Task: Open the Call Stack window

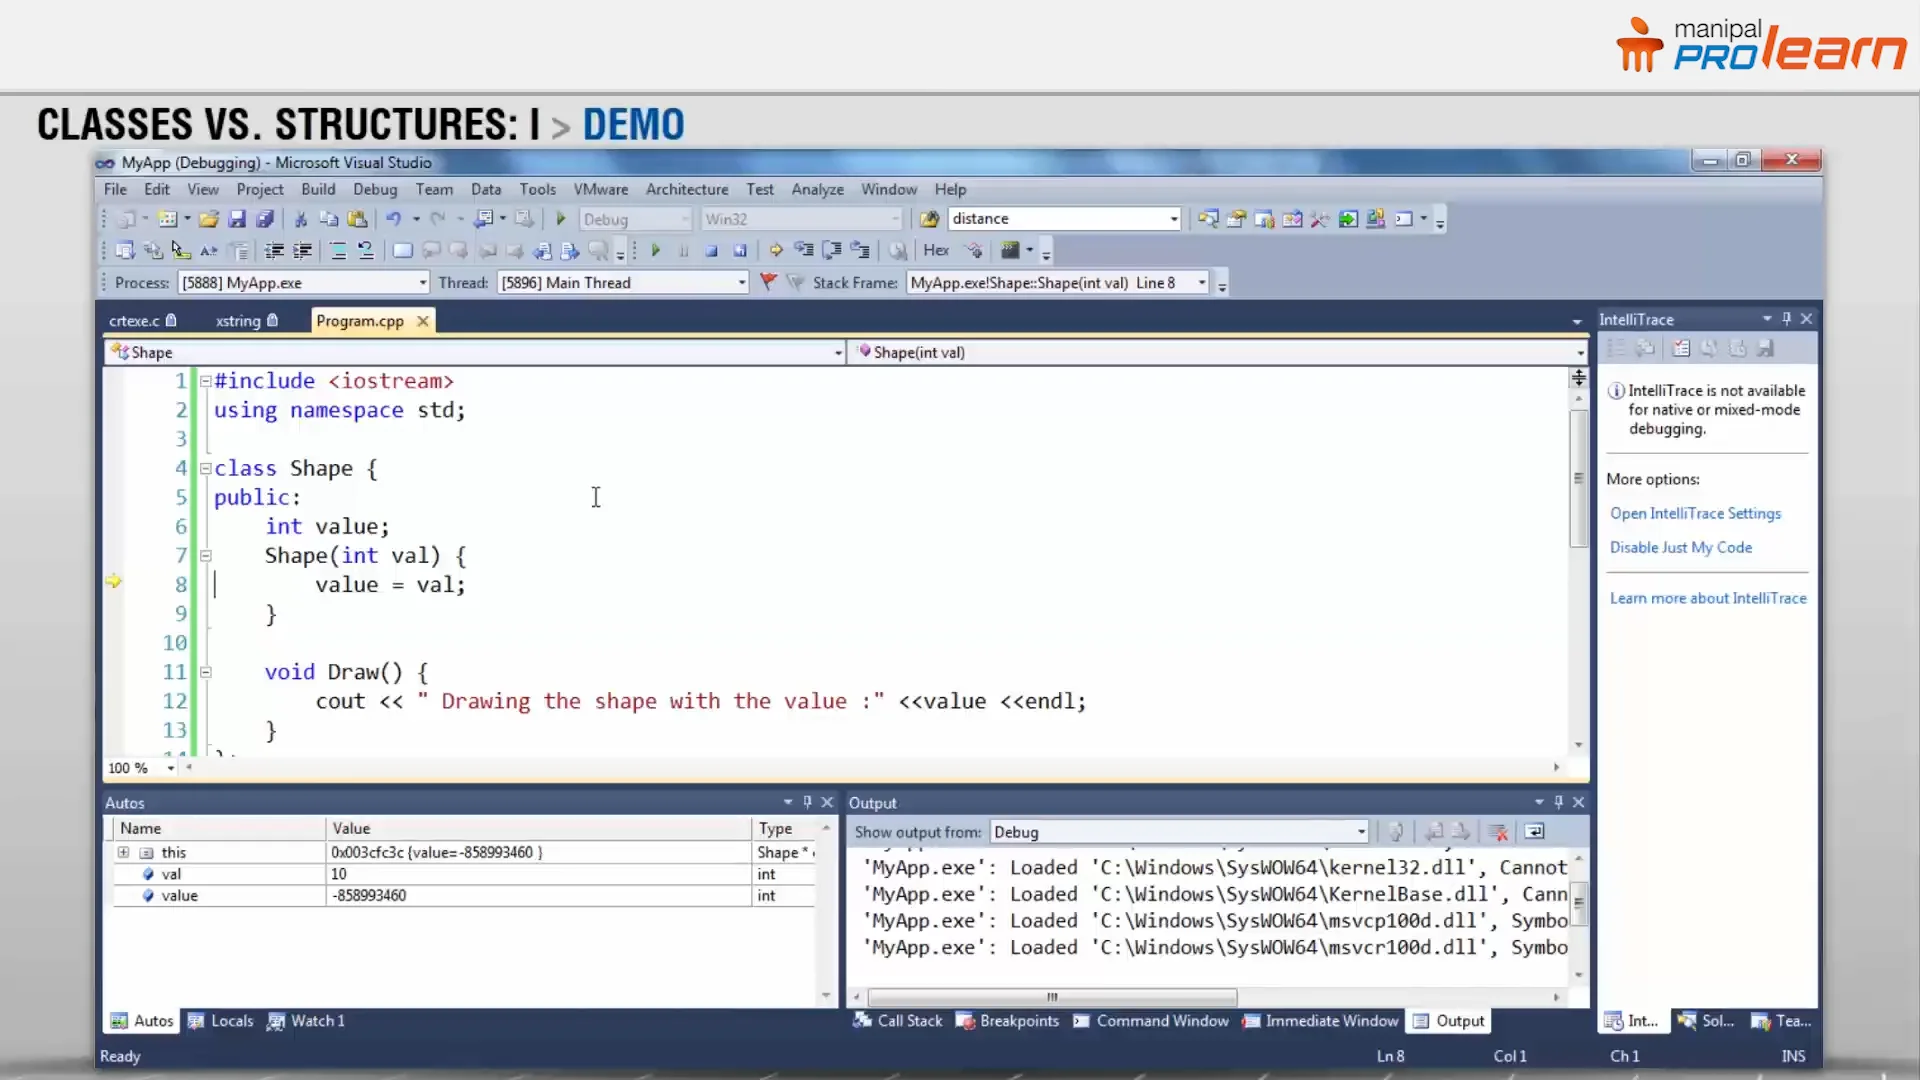Action: tap(907, 1021)
